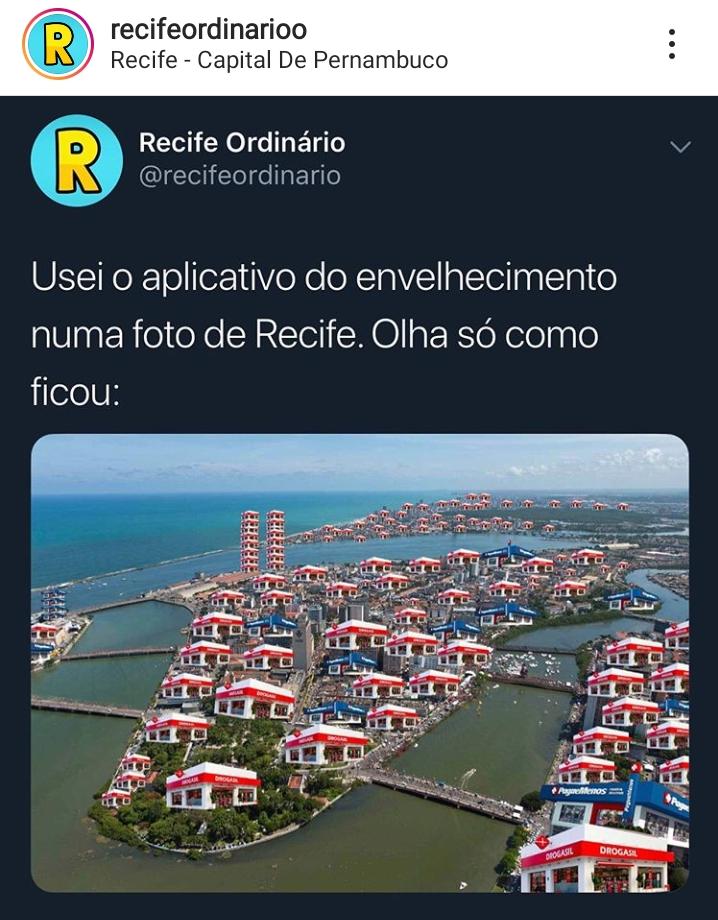Viewport: 718px width, 920px height.
Task: Expand the tweet chevron dropdown arrow
Action: pyautogui.click(x=680, y=147)
